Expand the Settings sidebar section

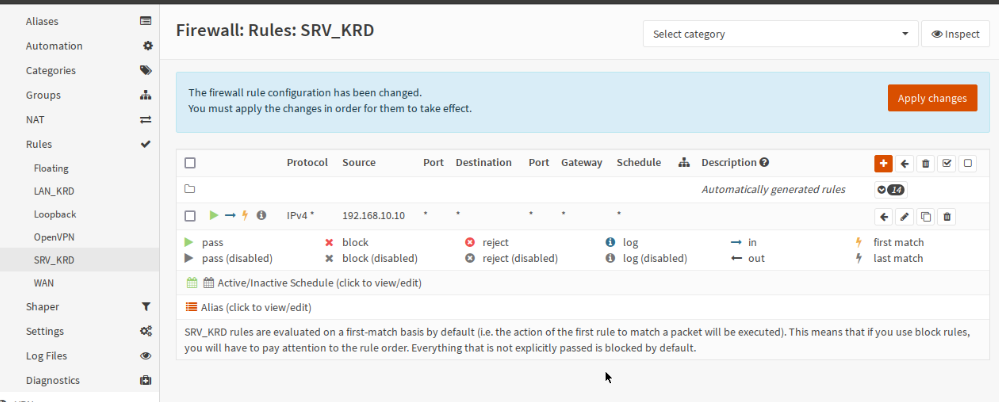click(x=45, y=331)
